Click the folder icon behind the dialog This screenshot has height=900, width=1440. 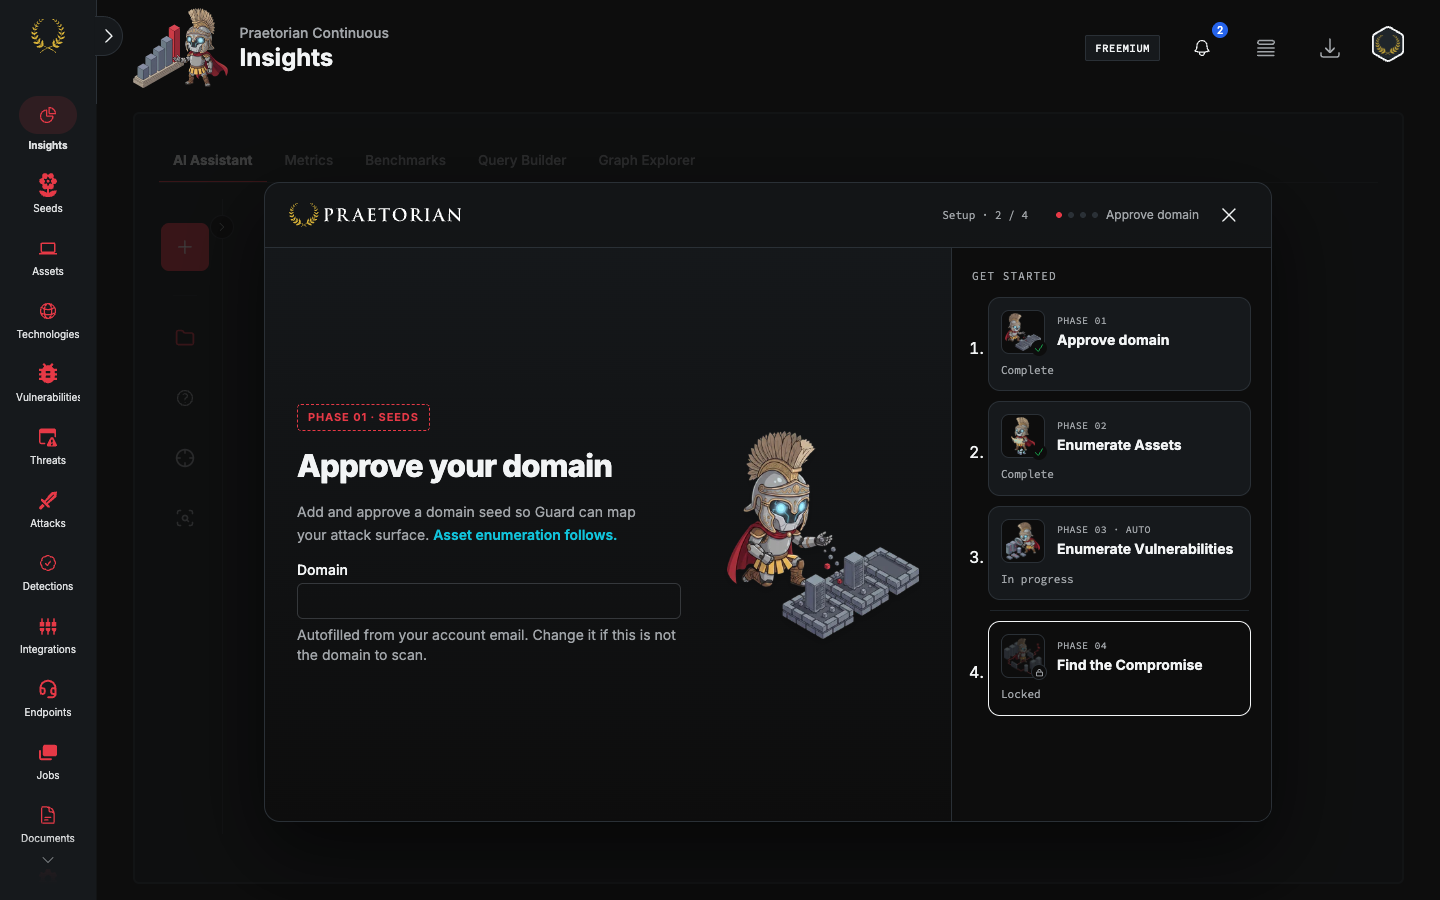point(185,338)
